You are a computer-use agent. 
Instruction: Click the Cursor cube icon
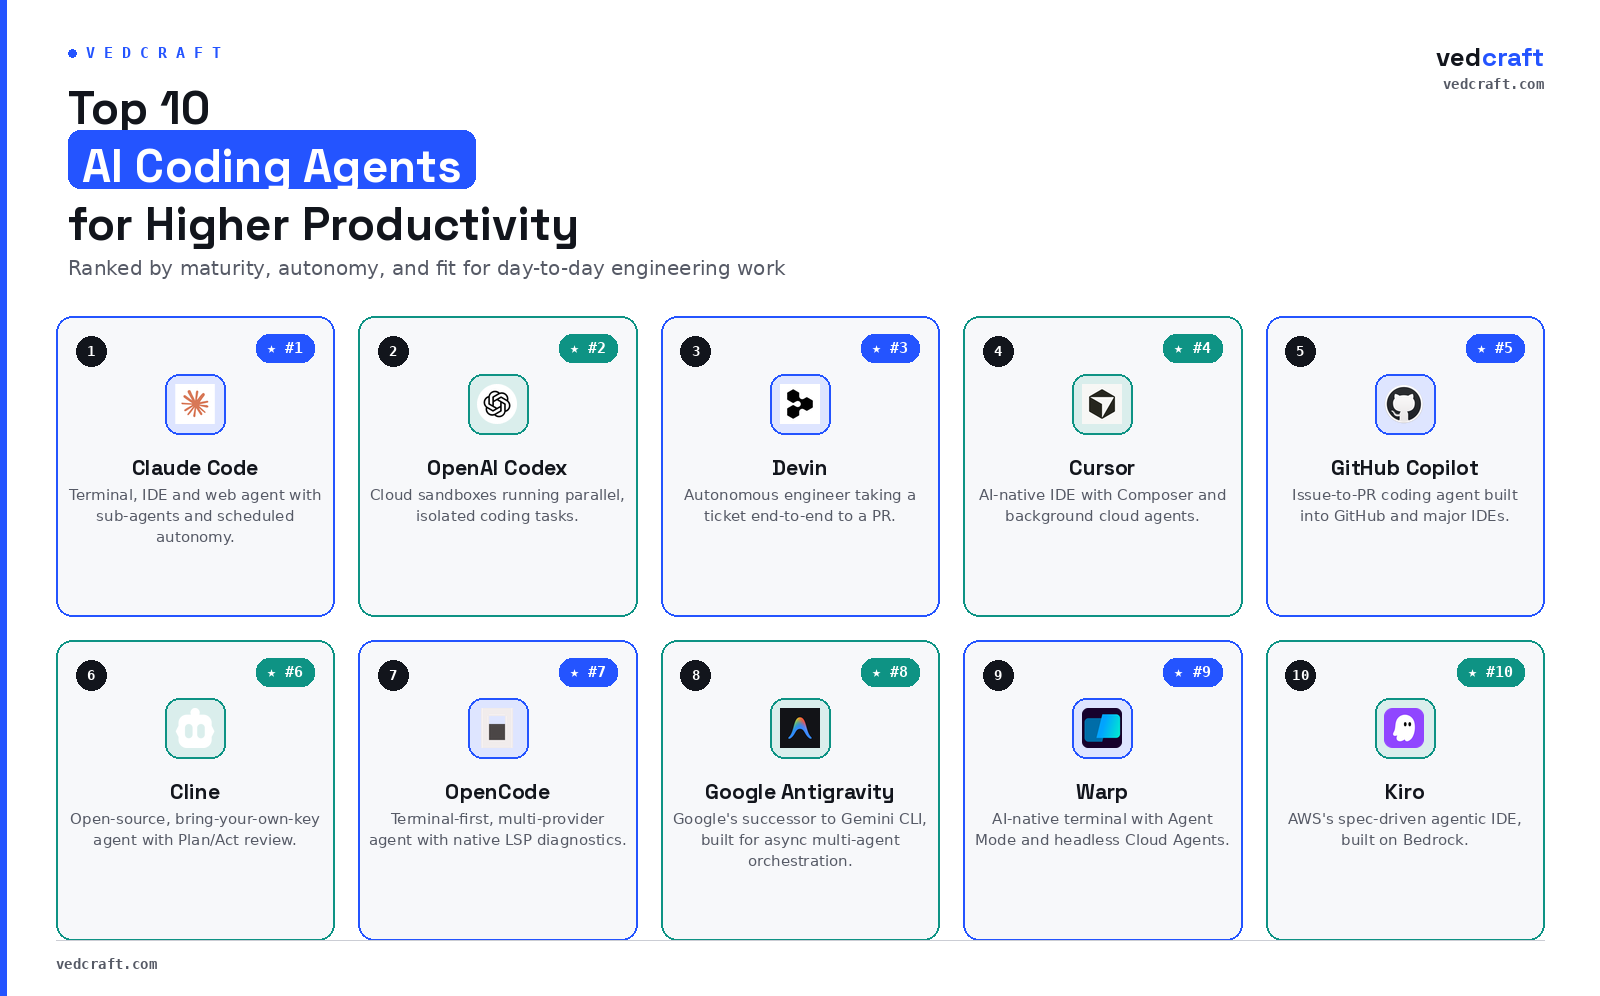(1102, 404)
